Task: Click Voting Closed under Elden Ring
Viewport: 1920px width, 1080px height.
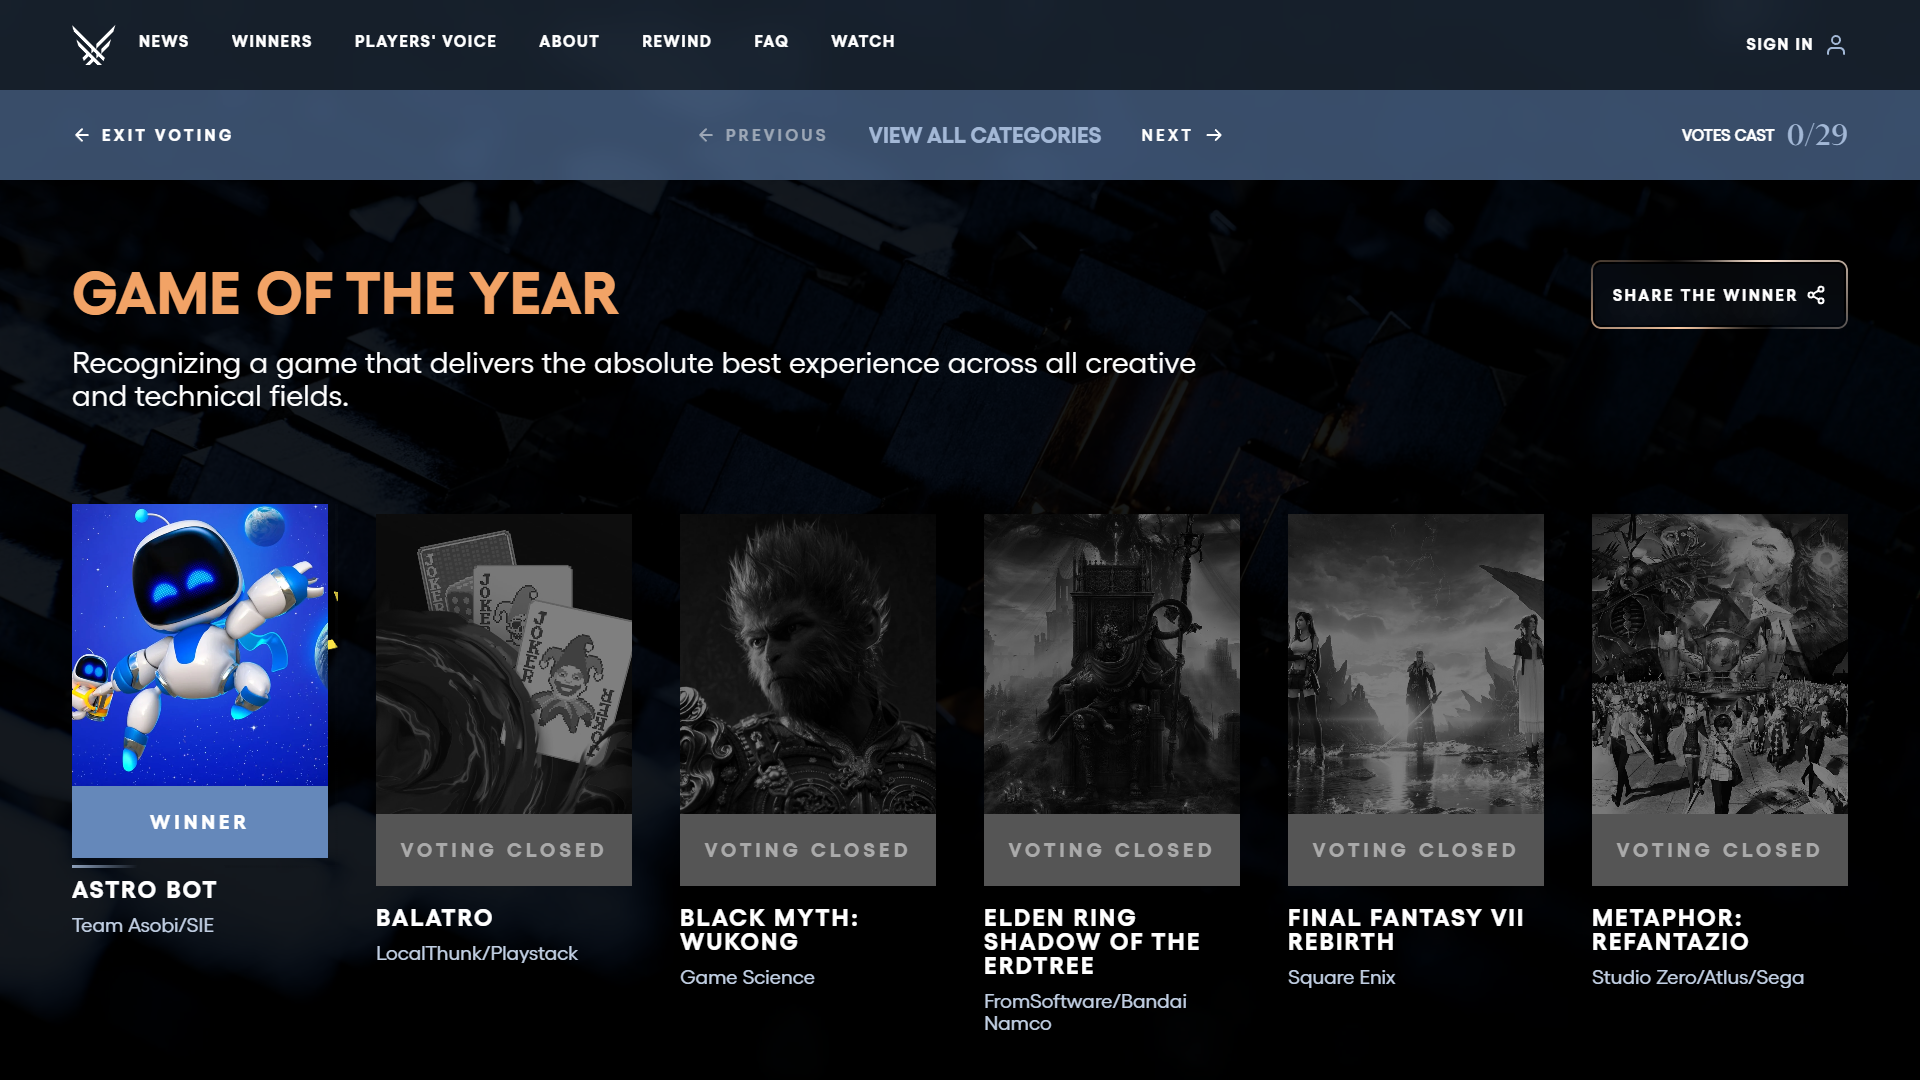Action: 1112,850
